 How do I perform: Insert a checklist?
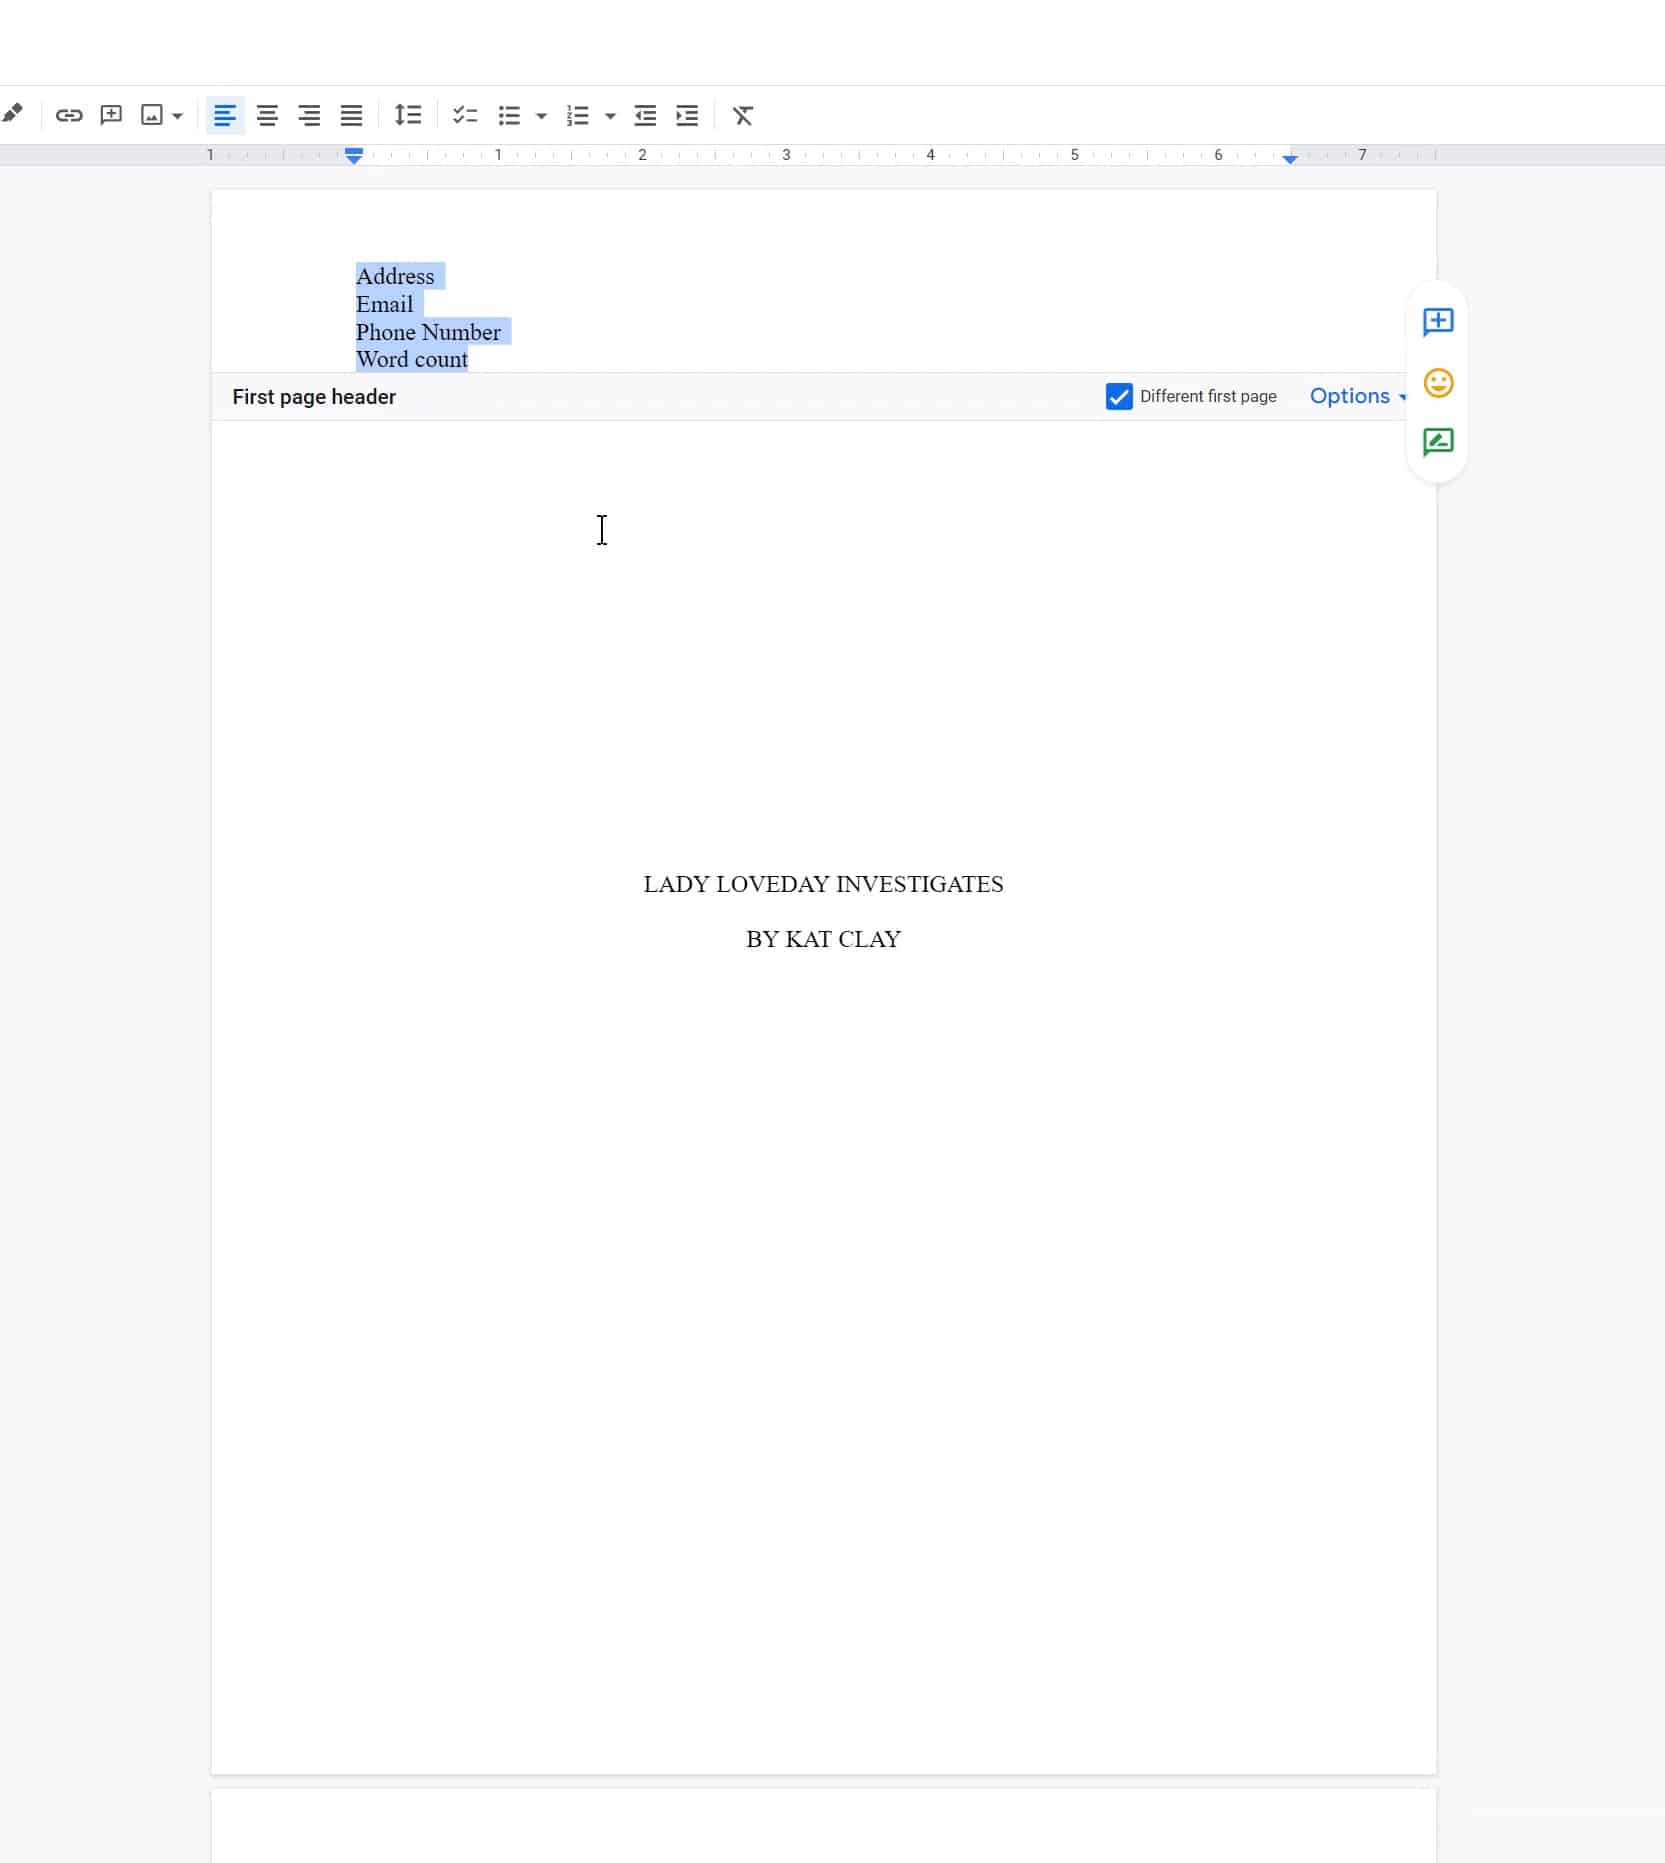tap(465, 115)
